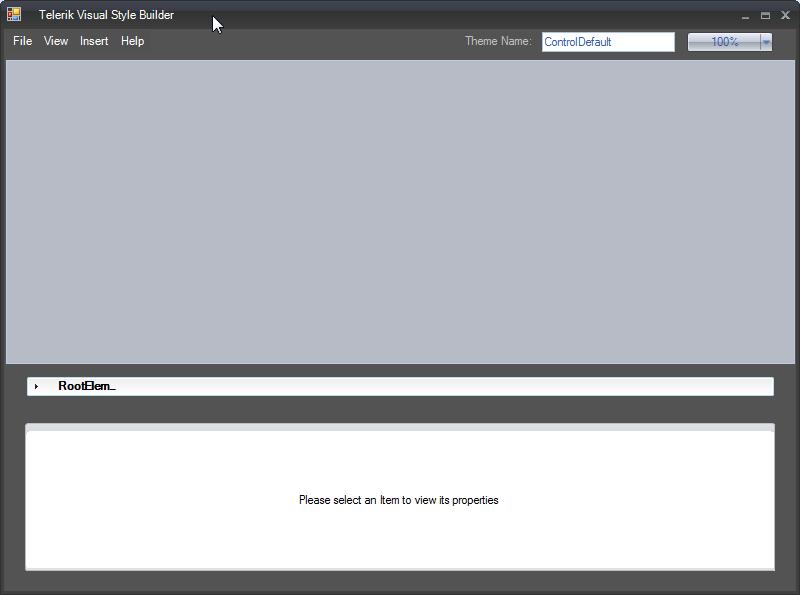
Task: Open the File menu
Action: pos(22,41)
